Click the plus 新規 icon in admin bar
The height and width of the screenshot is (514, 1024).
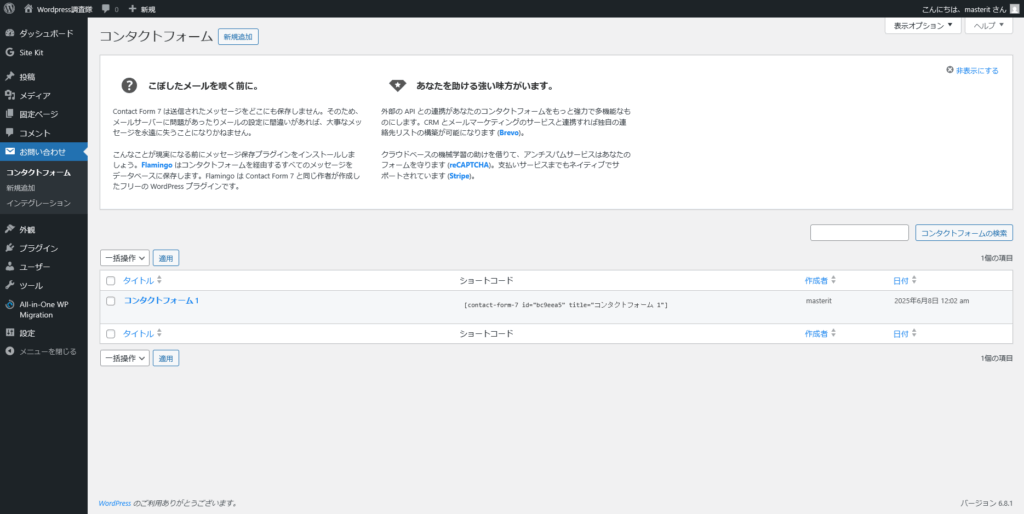click(133, 9)
